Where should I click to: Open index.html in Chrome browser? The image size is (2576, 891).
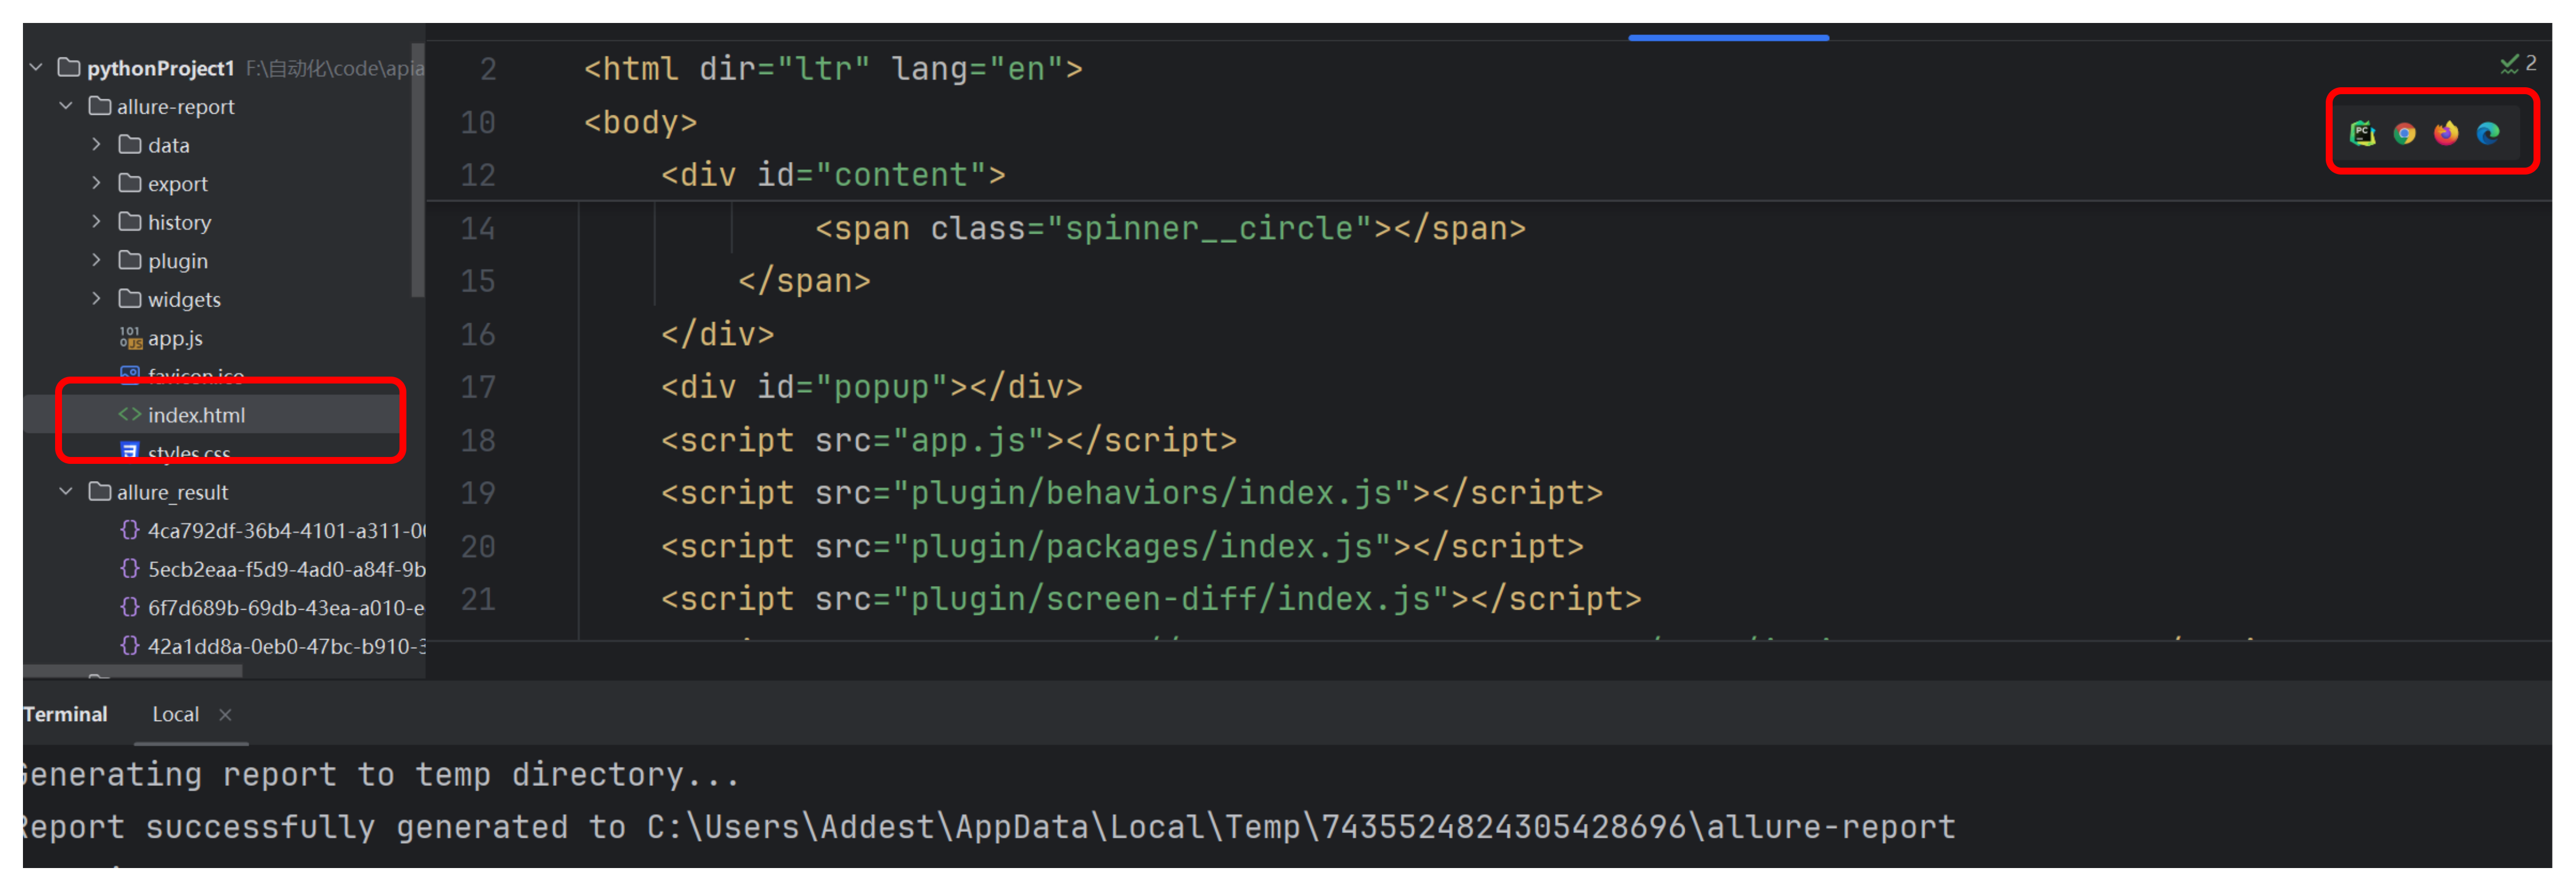2404,133
